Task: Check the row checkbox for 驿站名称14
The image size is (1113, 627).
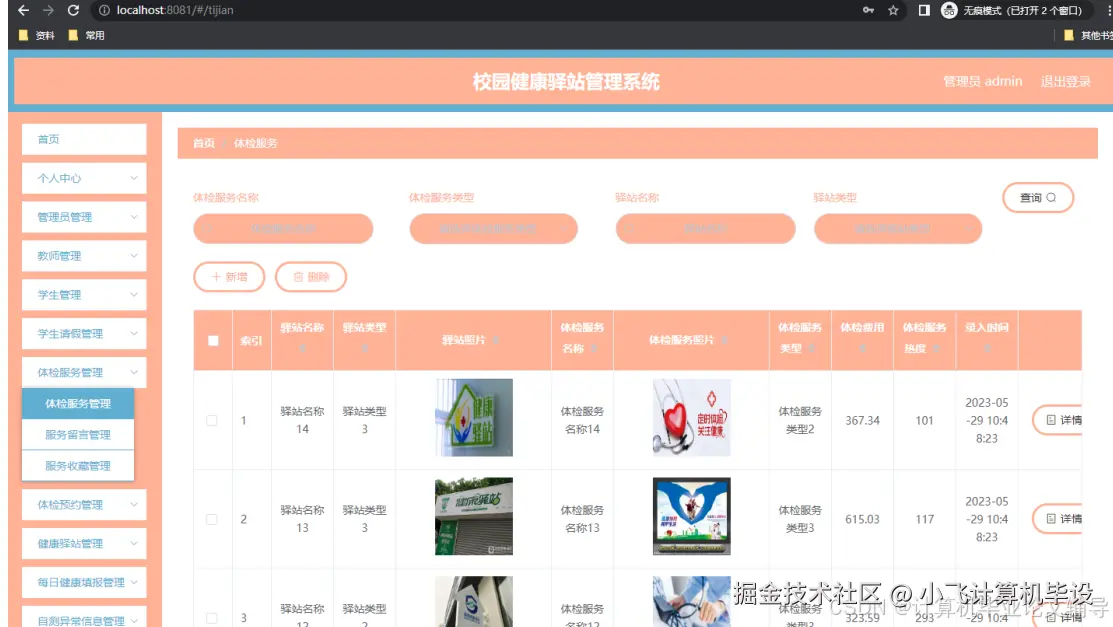Action: click(x=211, y=420)
